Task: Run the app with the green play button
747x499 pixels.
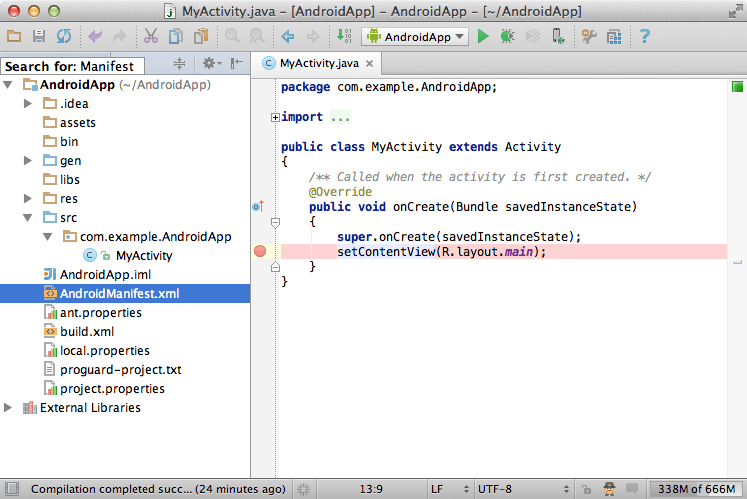Action: [x=483, y=36]
